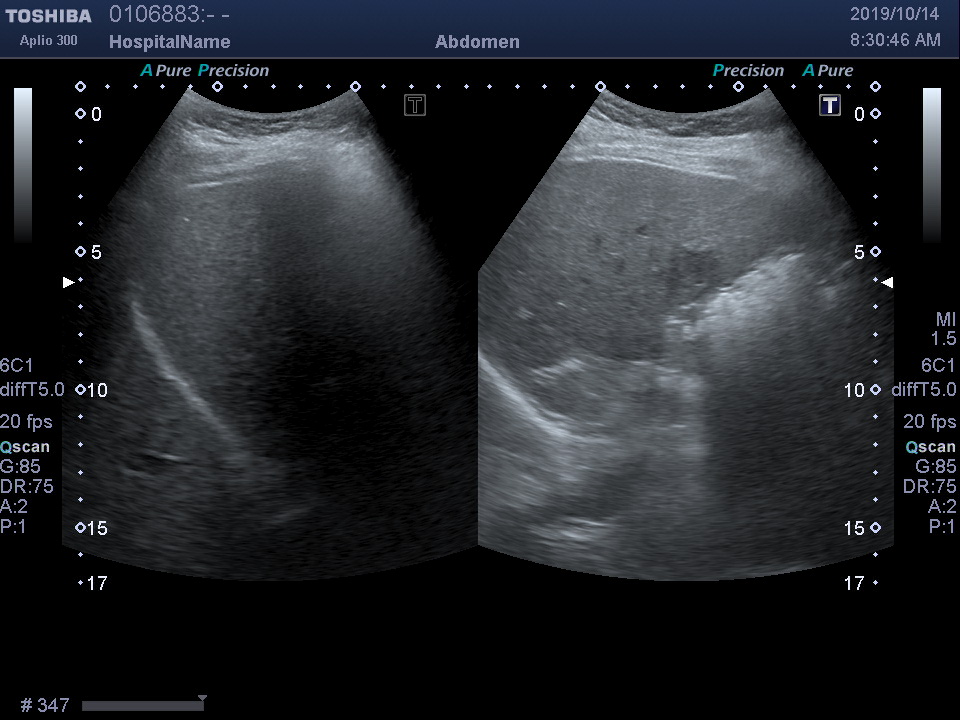Image resolution: width=960 pixels, height=720 pixels.
Task: Click the right ApliPure label
Action: click(x=828, y=70)
